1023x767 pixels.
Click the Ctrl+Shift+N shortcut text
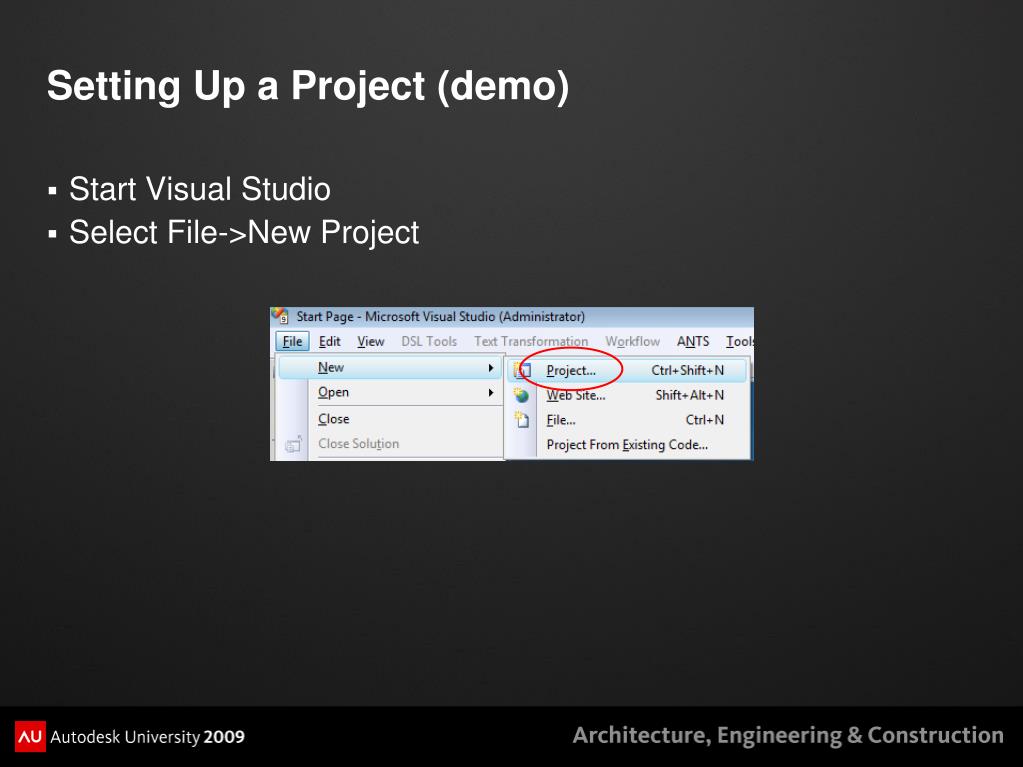(x=688, y=370)
